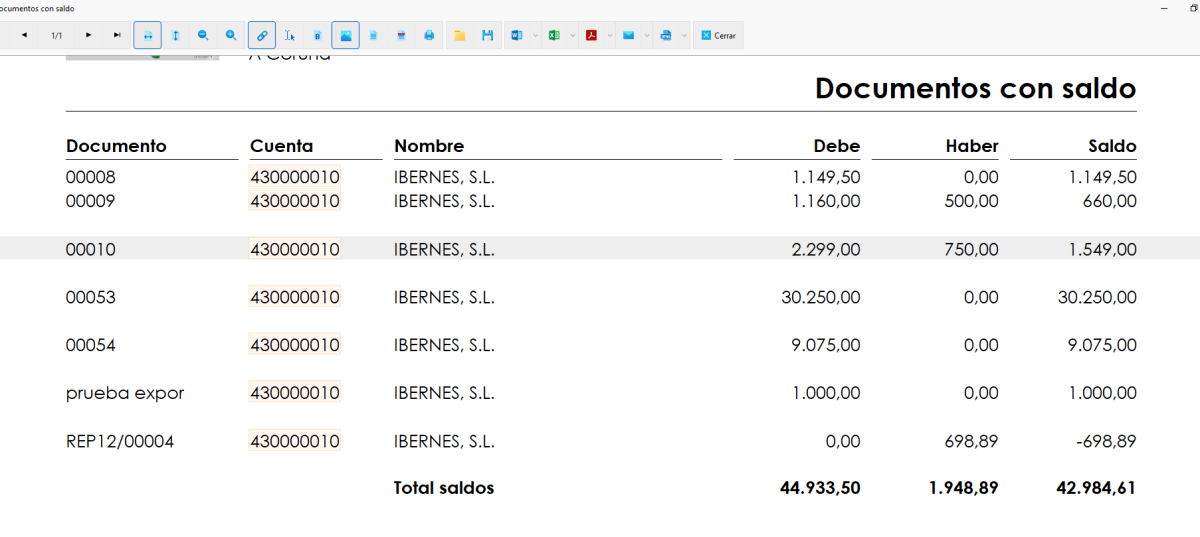This screenshot has height=537, width=1200.
Task: Toggle fit page width view
Action: [x=148, y=35]
